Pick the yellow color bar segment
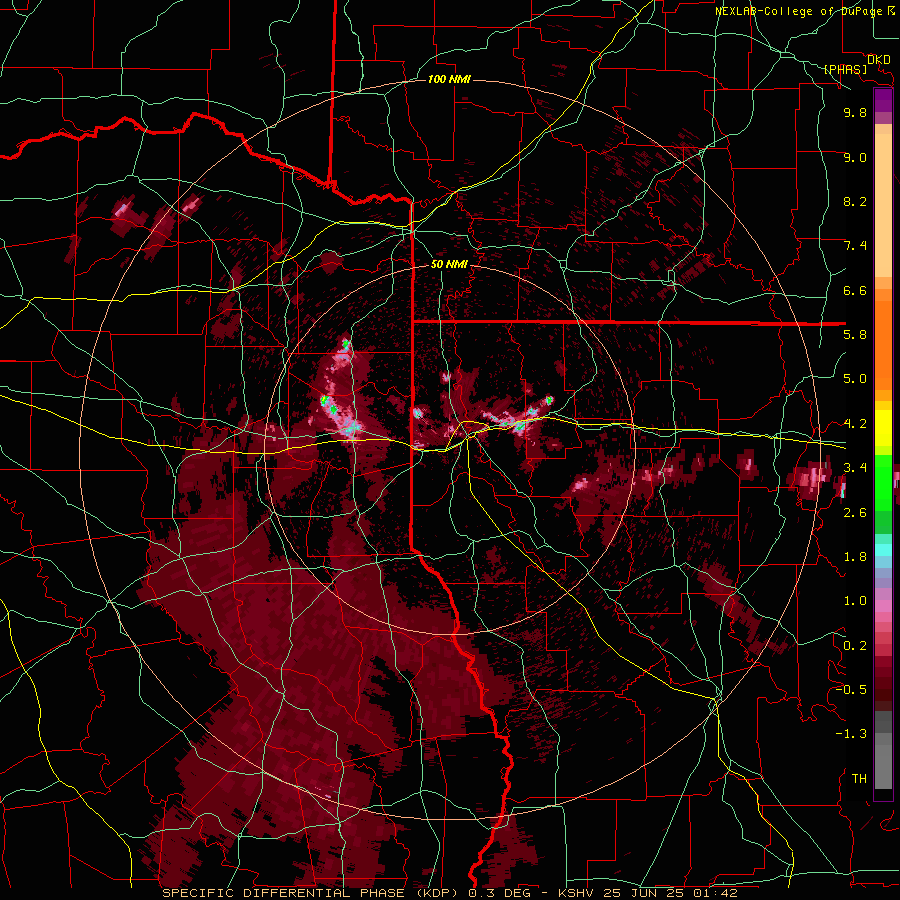The width and height of the screenshot is (900, 900). point(883,428)
